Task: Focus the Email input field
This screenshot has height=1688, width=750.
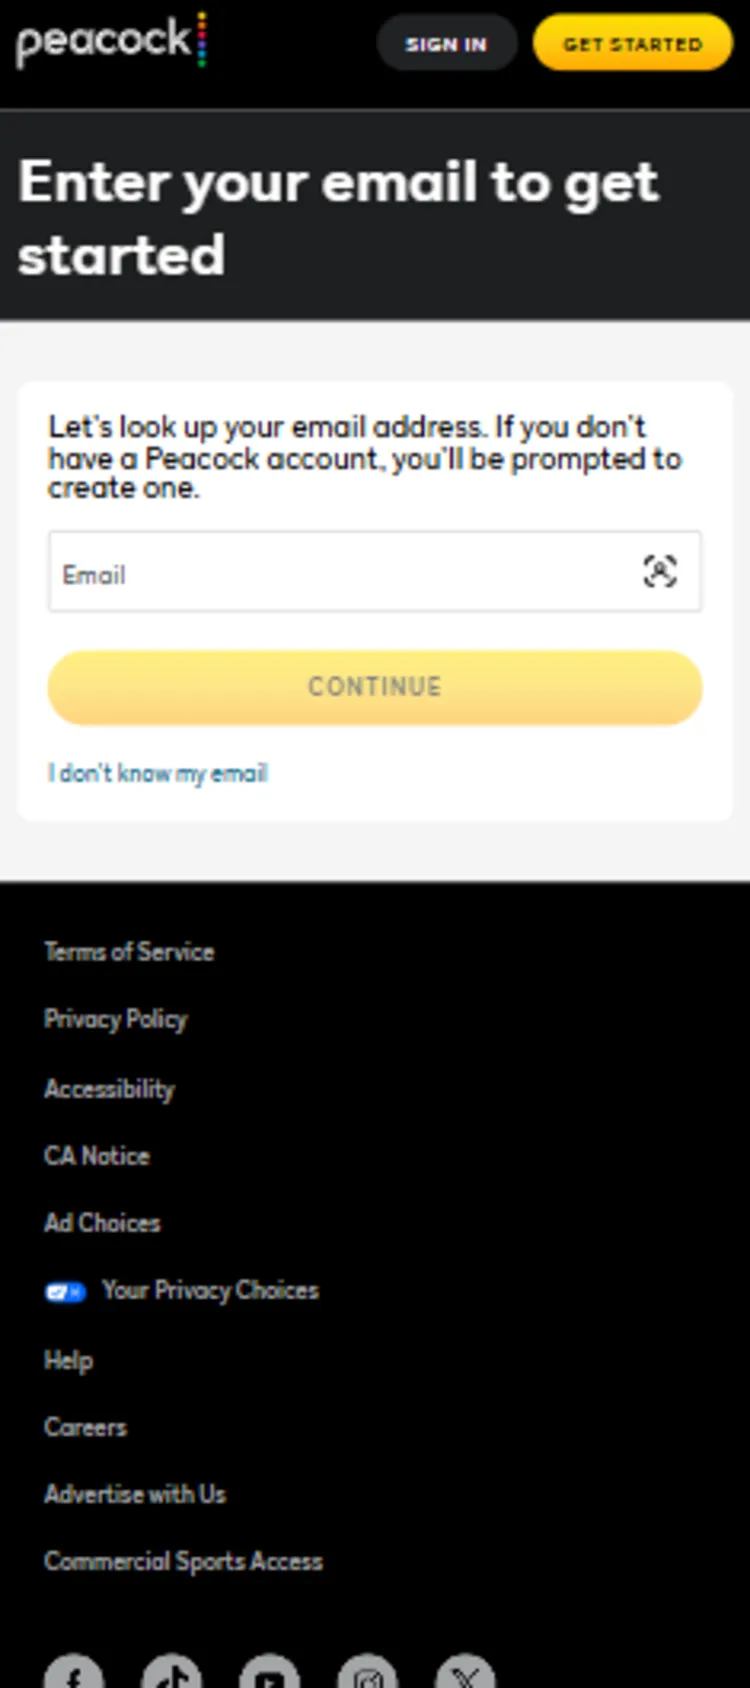Action: pyautogui.click(x=340, y=572)
